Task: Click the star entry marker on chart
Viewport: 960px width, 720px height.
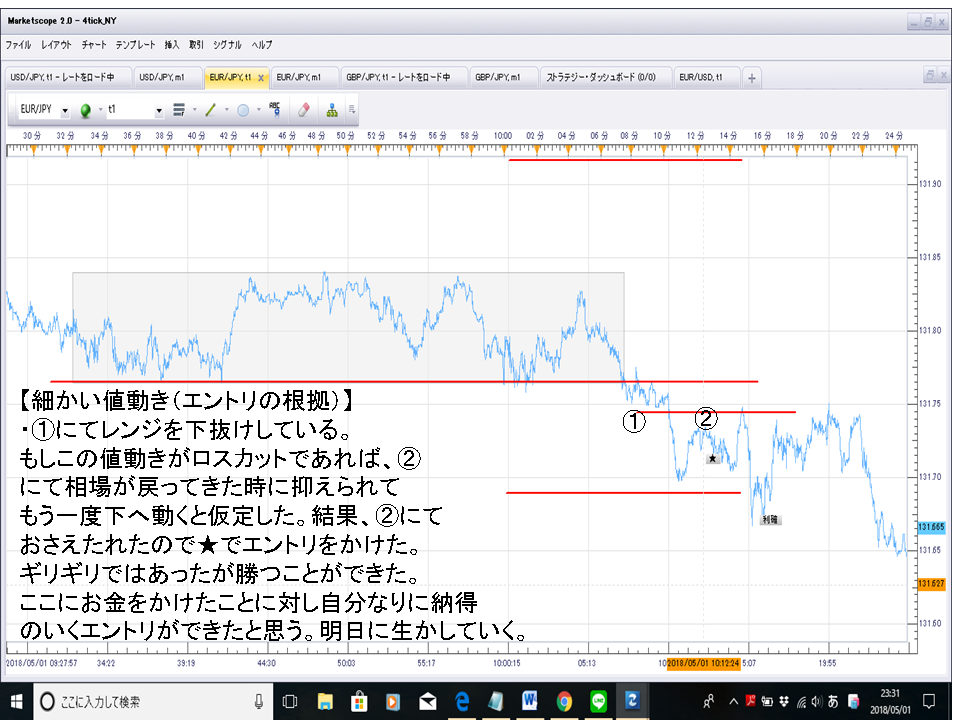Action: [712, 459]
